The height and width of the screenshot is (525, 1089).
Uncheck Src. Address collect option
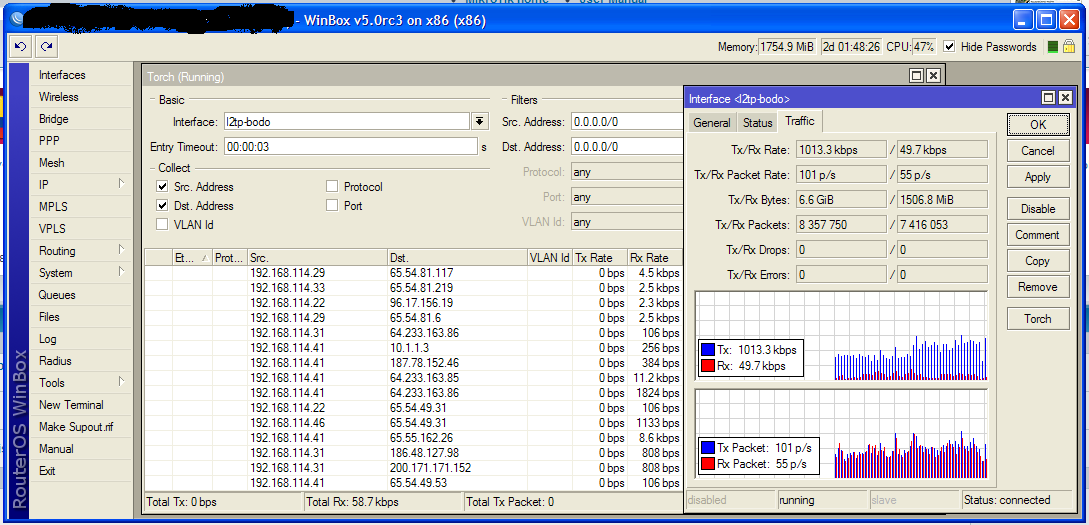click(162, 187)
